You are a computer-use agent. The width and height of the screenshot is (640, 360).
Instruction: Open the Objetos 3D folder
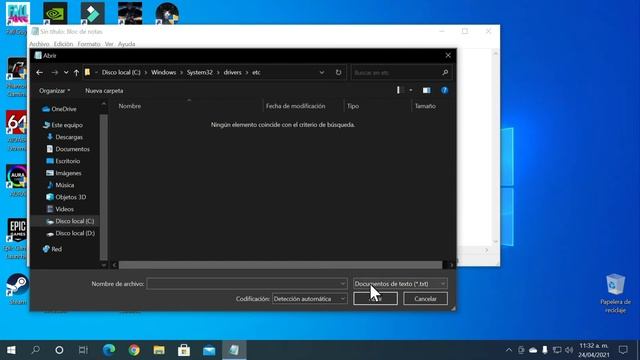click(x=66, y=197)
